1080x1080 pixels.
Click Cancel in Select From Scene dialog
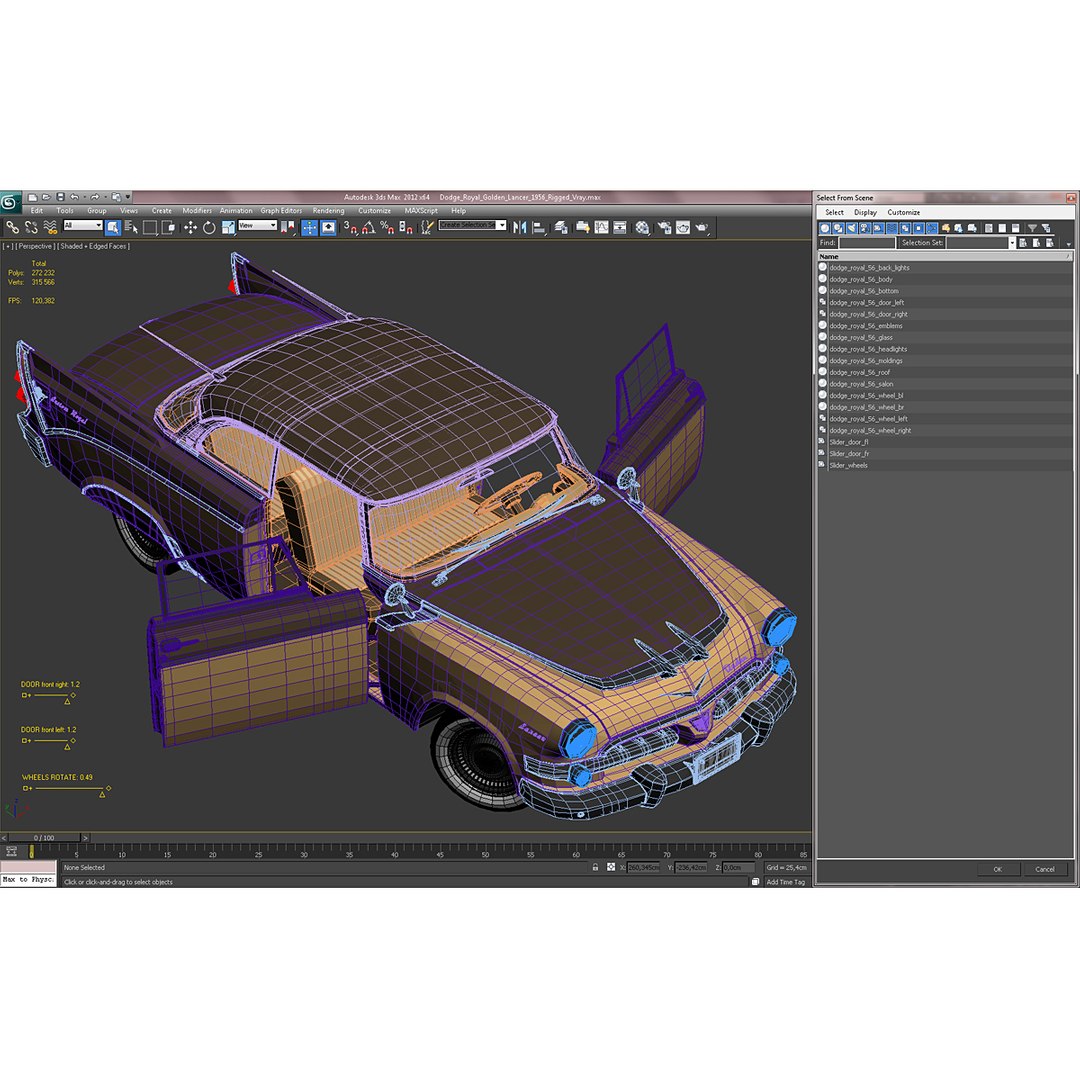tap(1045, 869)
